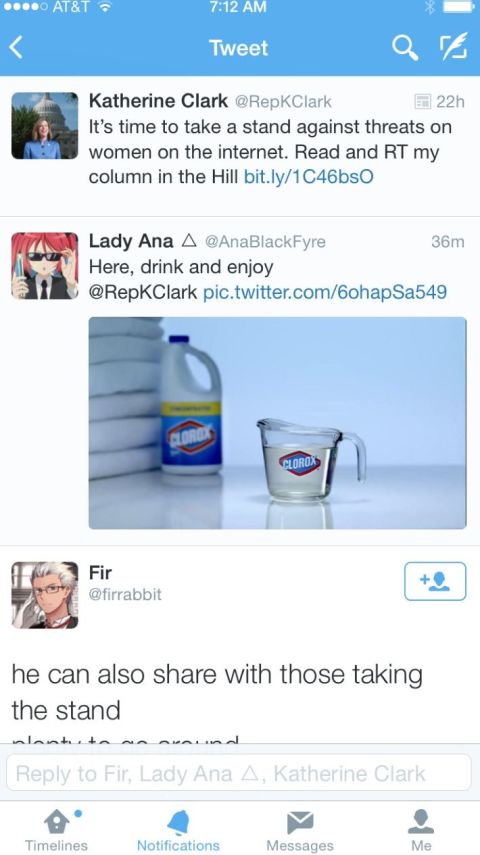480x855 pixels.
Task: Switch to Timelines tab
Action: [x=57, y=829]
